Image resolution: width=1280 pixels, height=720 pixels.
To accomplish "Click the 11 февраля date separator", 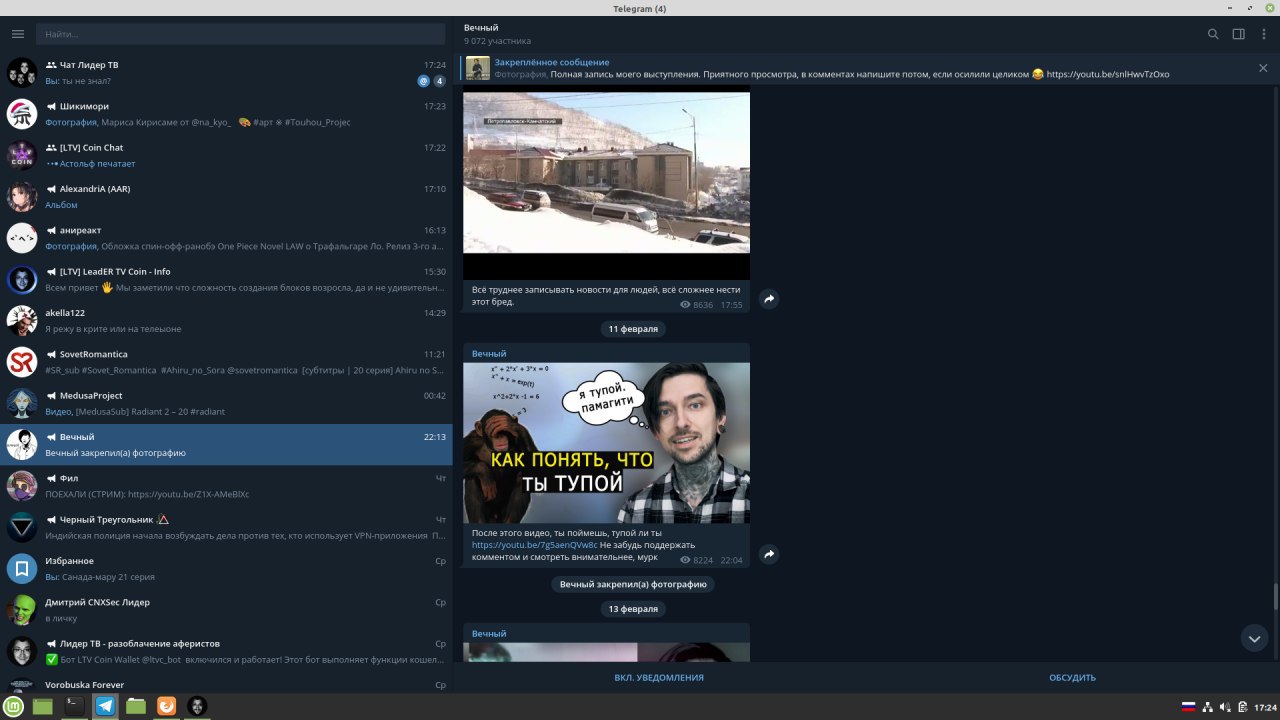I will (633, 329).
